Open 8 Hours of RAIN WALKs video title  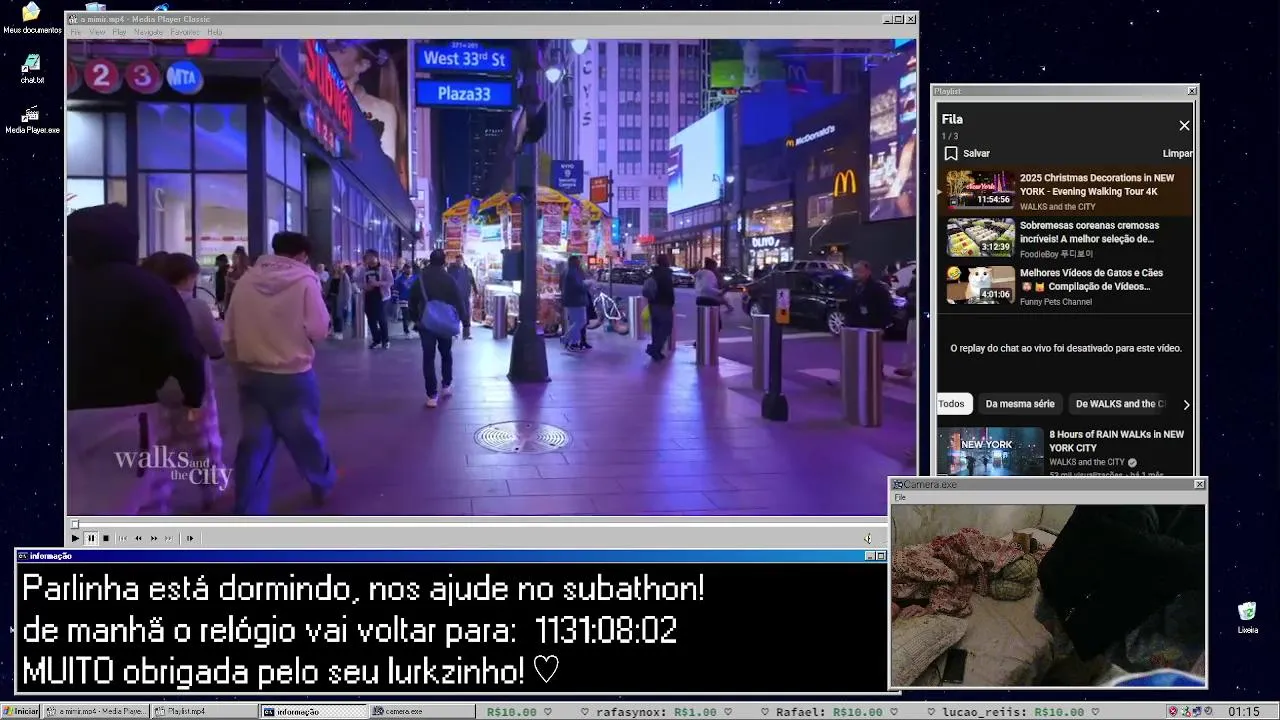tap(1116, 441)
